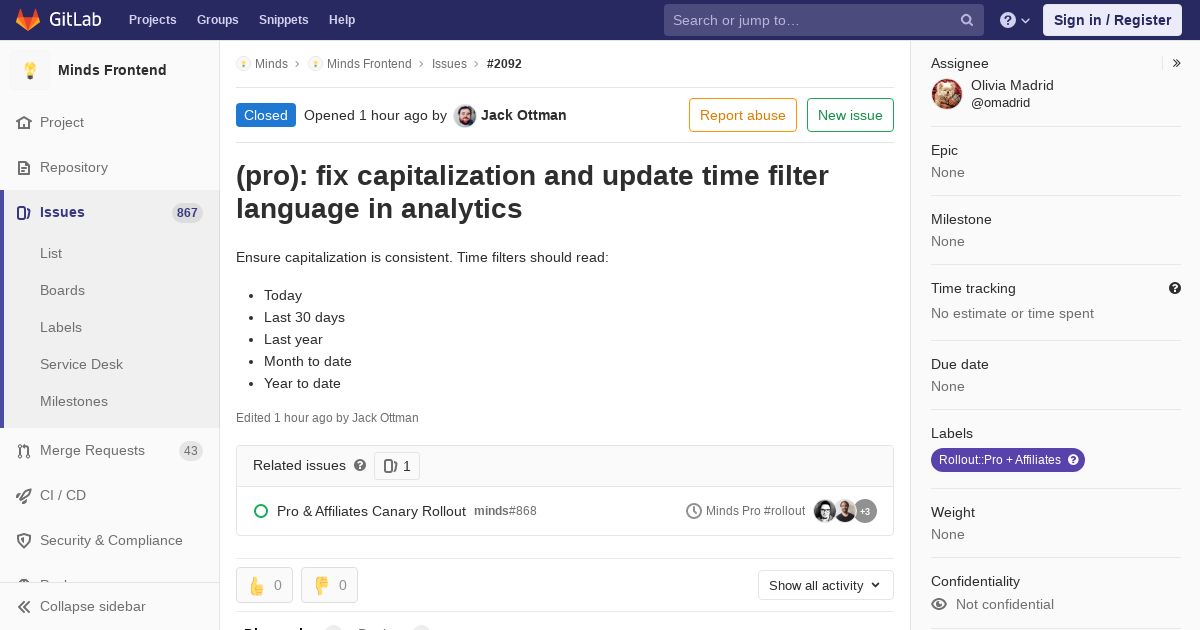Click the Minds Frontend breadcrumb icon
Image resolution: width=1200 pixels, height=630 pixels.
[315, 64]
